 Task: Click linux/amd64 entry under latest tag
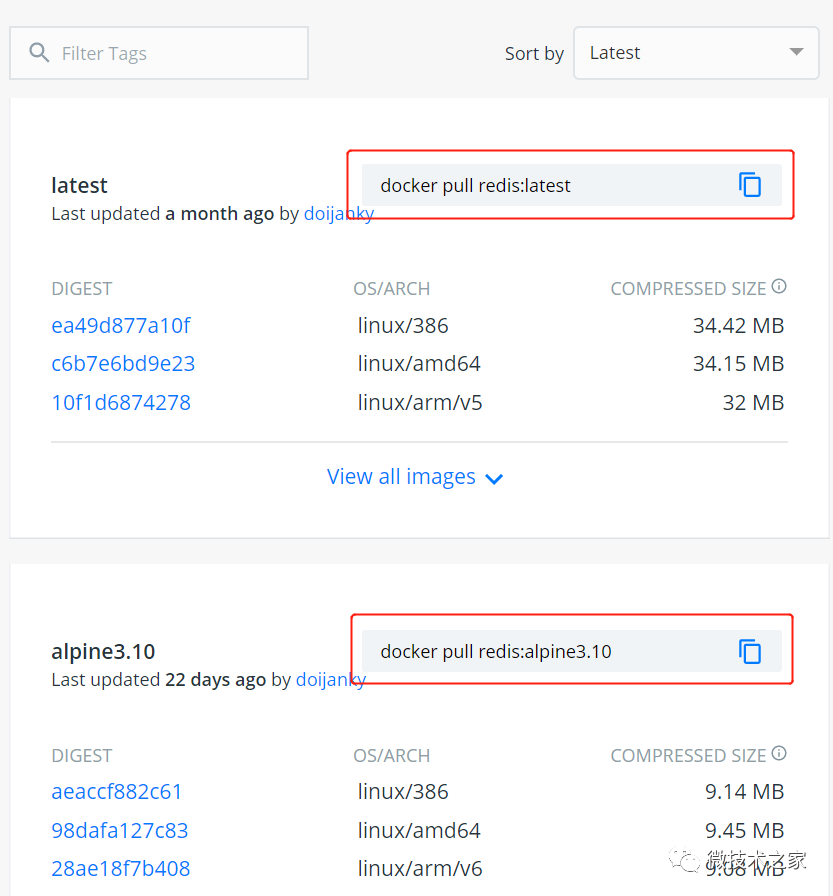click(419, 363)
